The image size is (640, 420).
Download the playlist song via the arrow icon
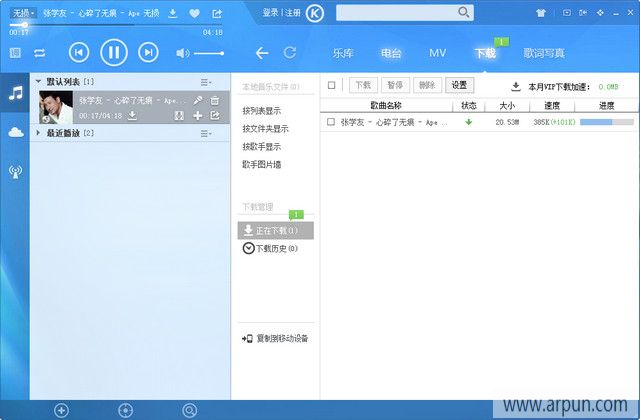(132, 116)
